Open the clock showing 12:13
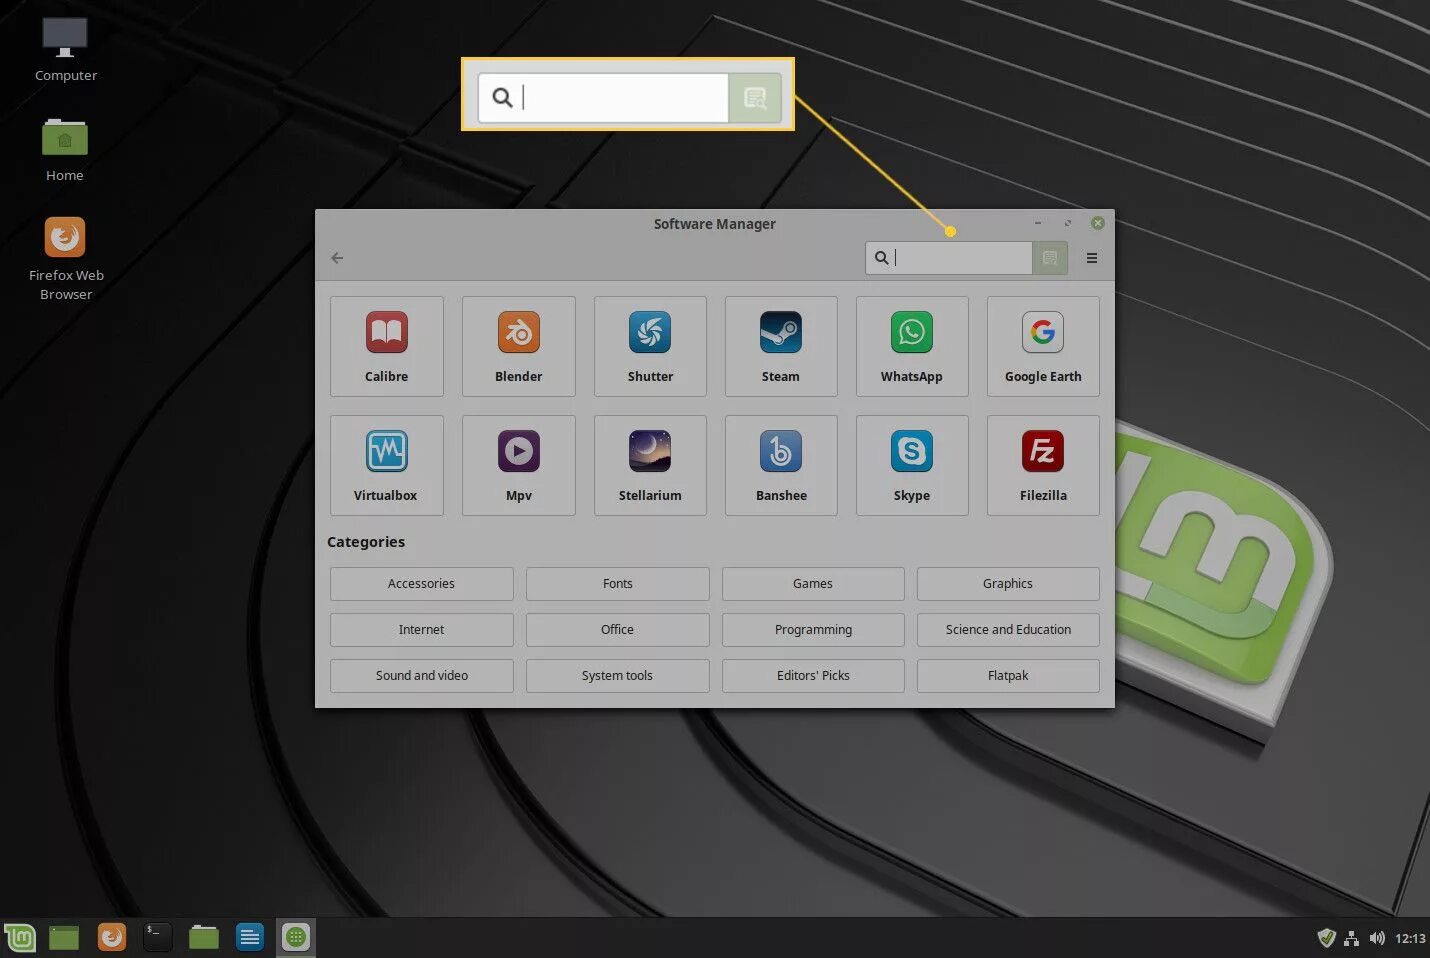This screenshot has height=958, width=1430. (1410, 938)
